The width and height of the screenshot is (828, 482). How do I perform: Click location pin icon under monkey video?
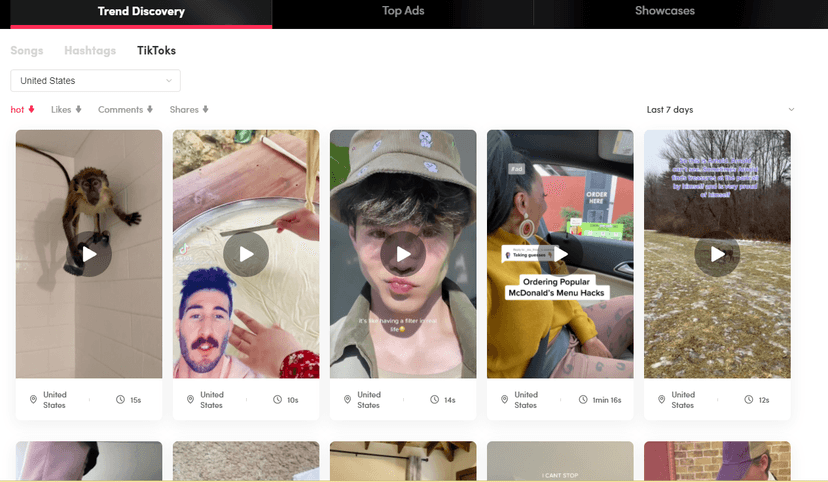tap(33, 400)
